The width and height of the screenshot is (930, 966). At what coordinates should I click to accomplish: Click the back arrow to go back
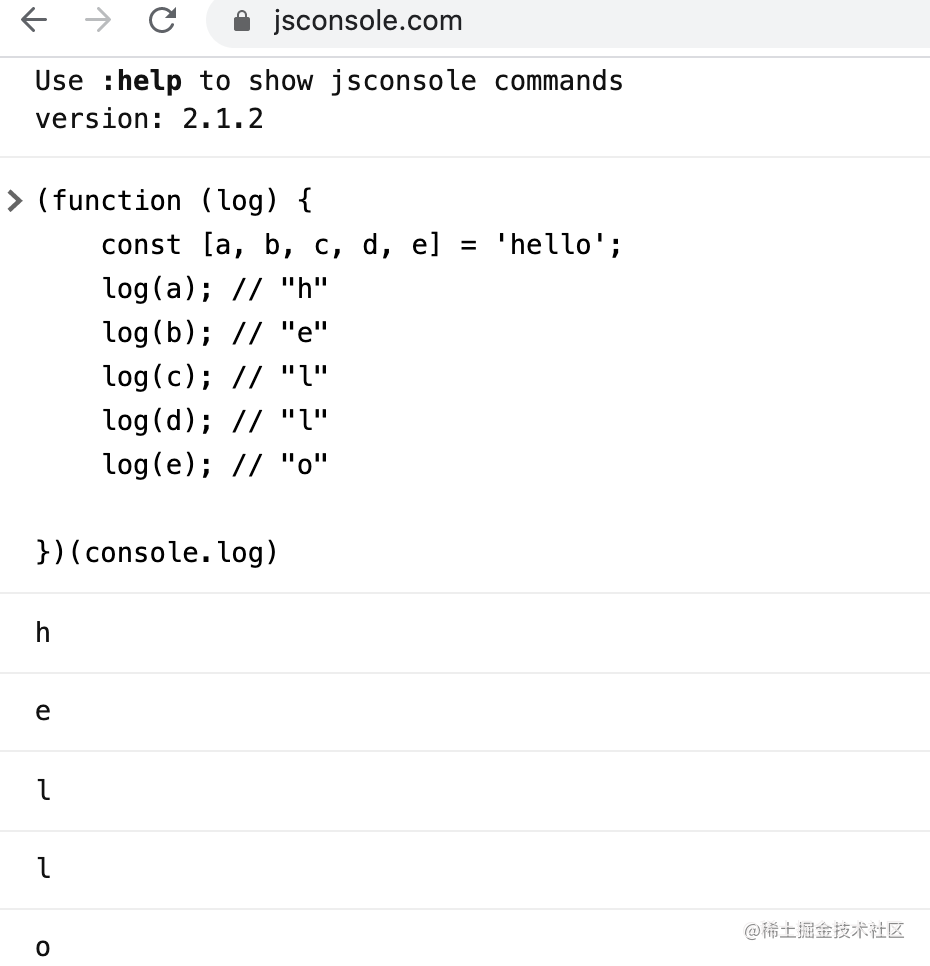[x=33, y=20]
